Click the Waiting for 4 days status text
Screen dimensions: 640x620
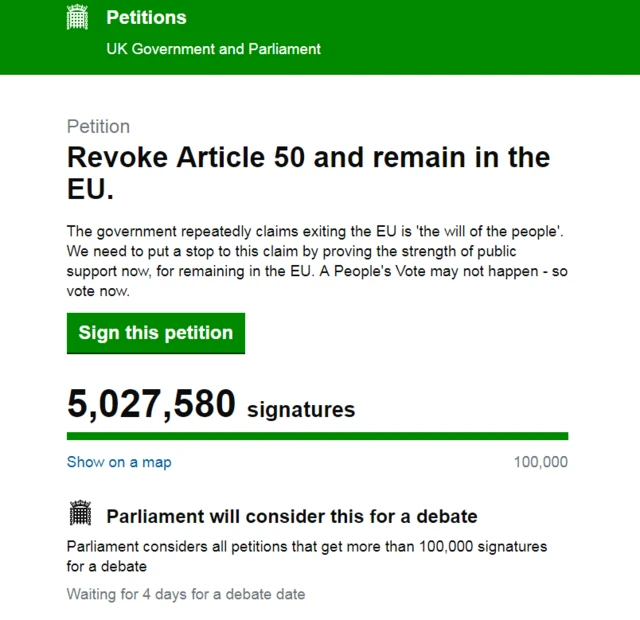(x=186, y=594)
